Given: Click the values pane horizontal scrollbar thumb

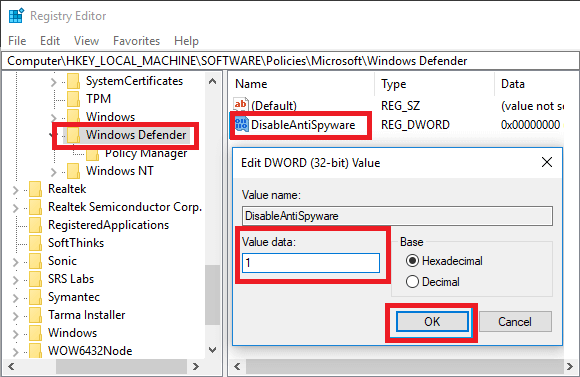Looking at the screenshot, I should (404, 367).
